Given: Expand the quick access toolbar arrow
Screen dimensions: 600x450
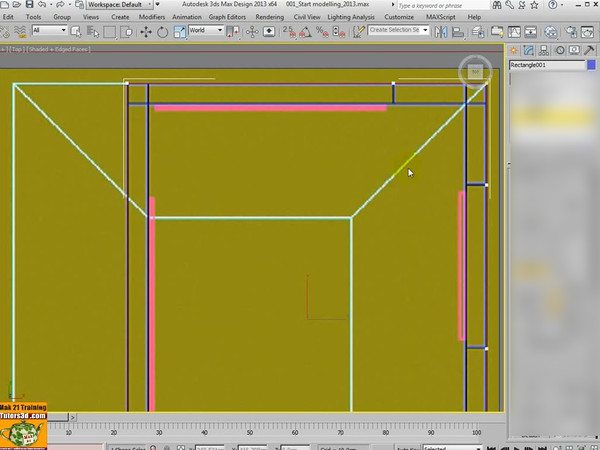Looking at the screenshot, I should click(x=157, y=5).
